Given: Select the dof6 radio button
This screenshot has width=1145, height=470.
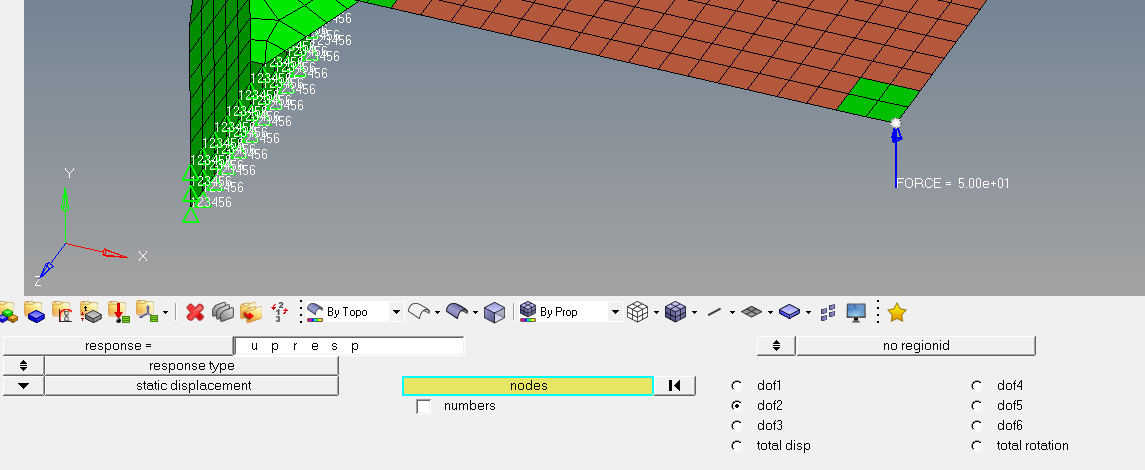Looking at the screenshot, I should (x=976, y=425).
